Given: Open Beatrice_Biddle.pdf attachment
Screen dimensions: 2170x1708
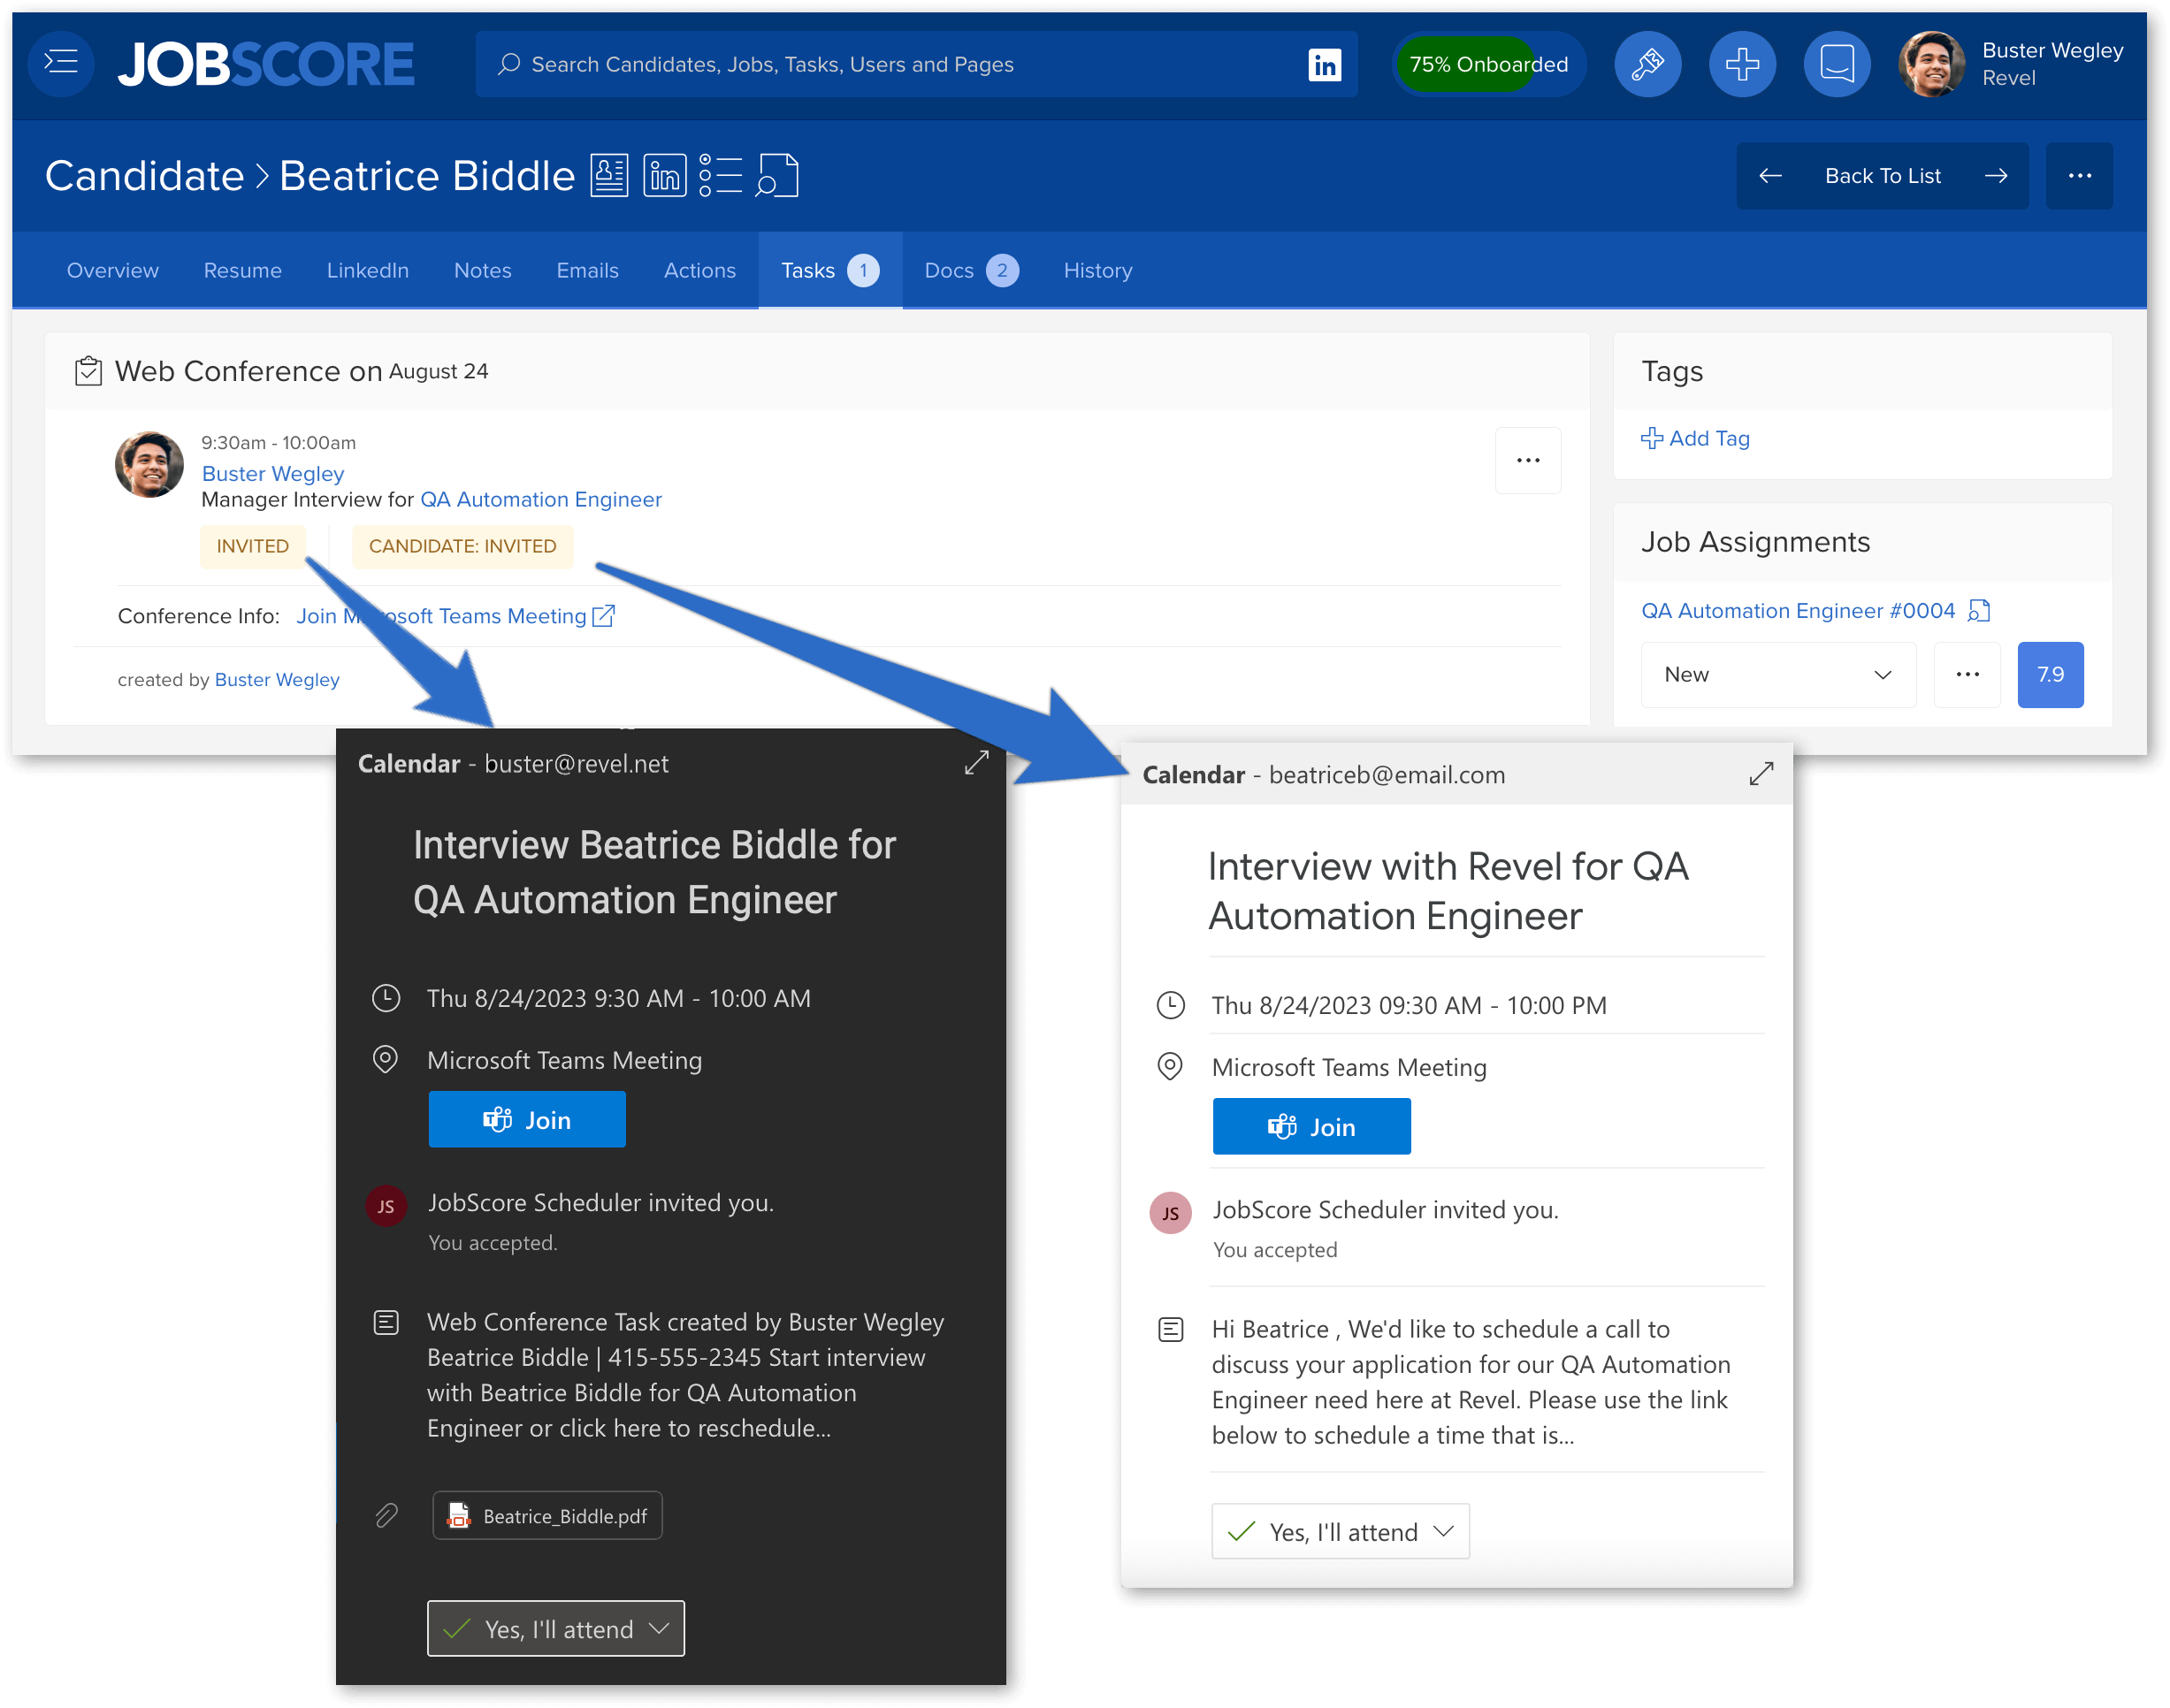Looking at the screenshot, I should tap(547, 1517).
